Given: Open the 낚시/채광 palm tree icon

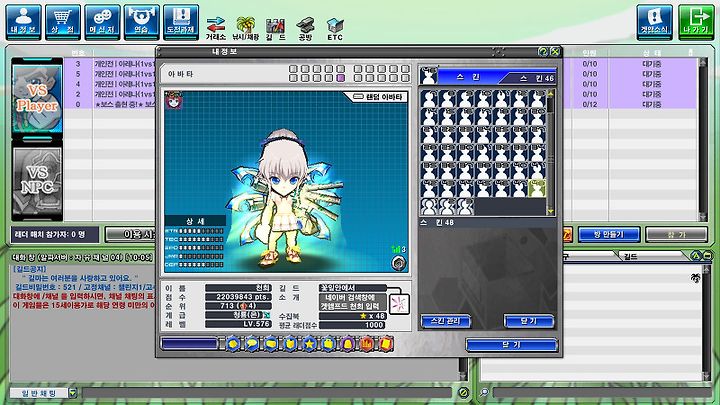Looking at the screenshot, I should pos(246,28).
